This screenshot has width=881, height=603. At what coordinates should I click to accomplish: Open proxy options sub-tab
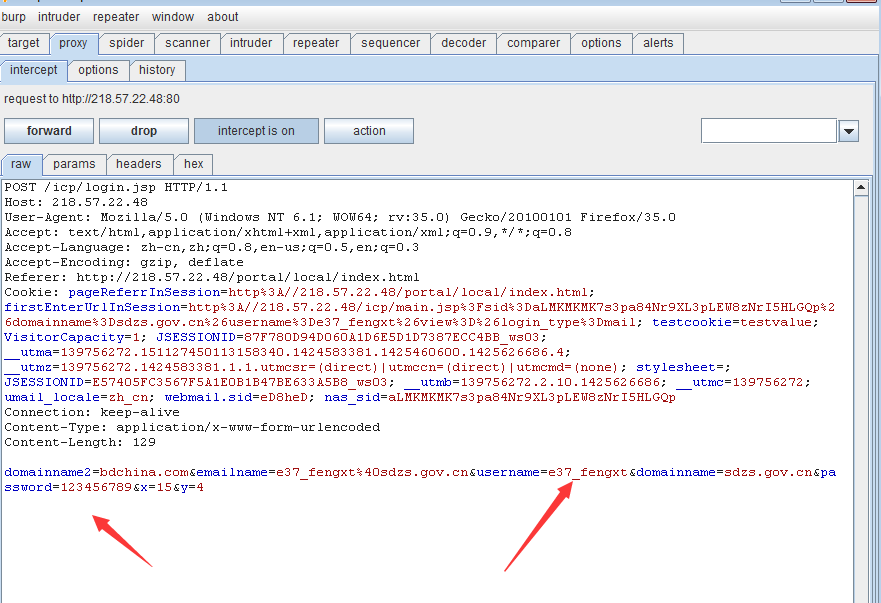click(98, 70)
